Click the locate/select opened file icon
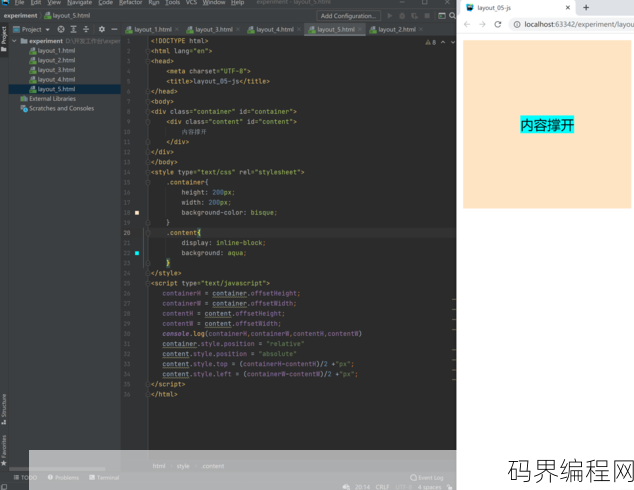The height and width of the screenshot is (490, 634). click(61, 29)
